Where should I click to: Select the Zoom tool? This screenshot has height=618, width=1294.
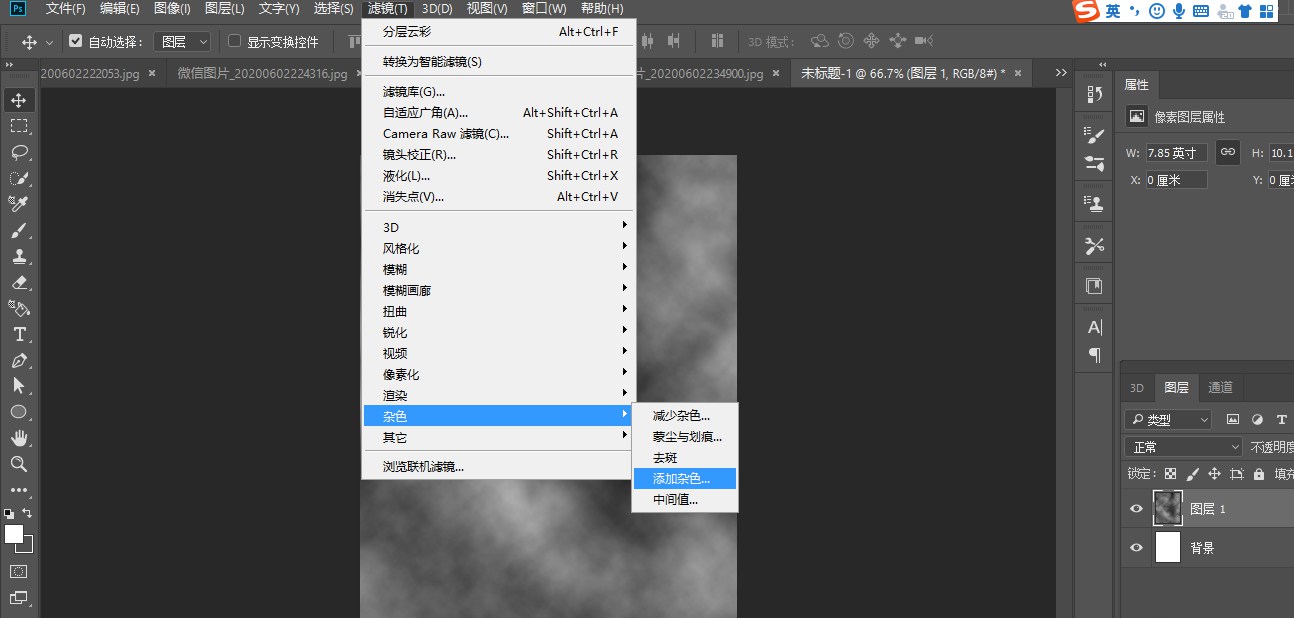click(x=20, y=464)
